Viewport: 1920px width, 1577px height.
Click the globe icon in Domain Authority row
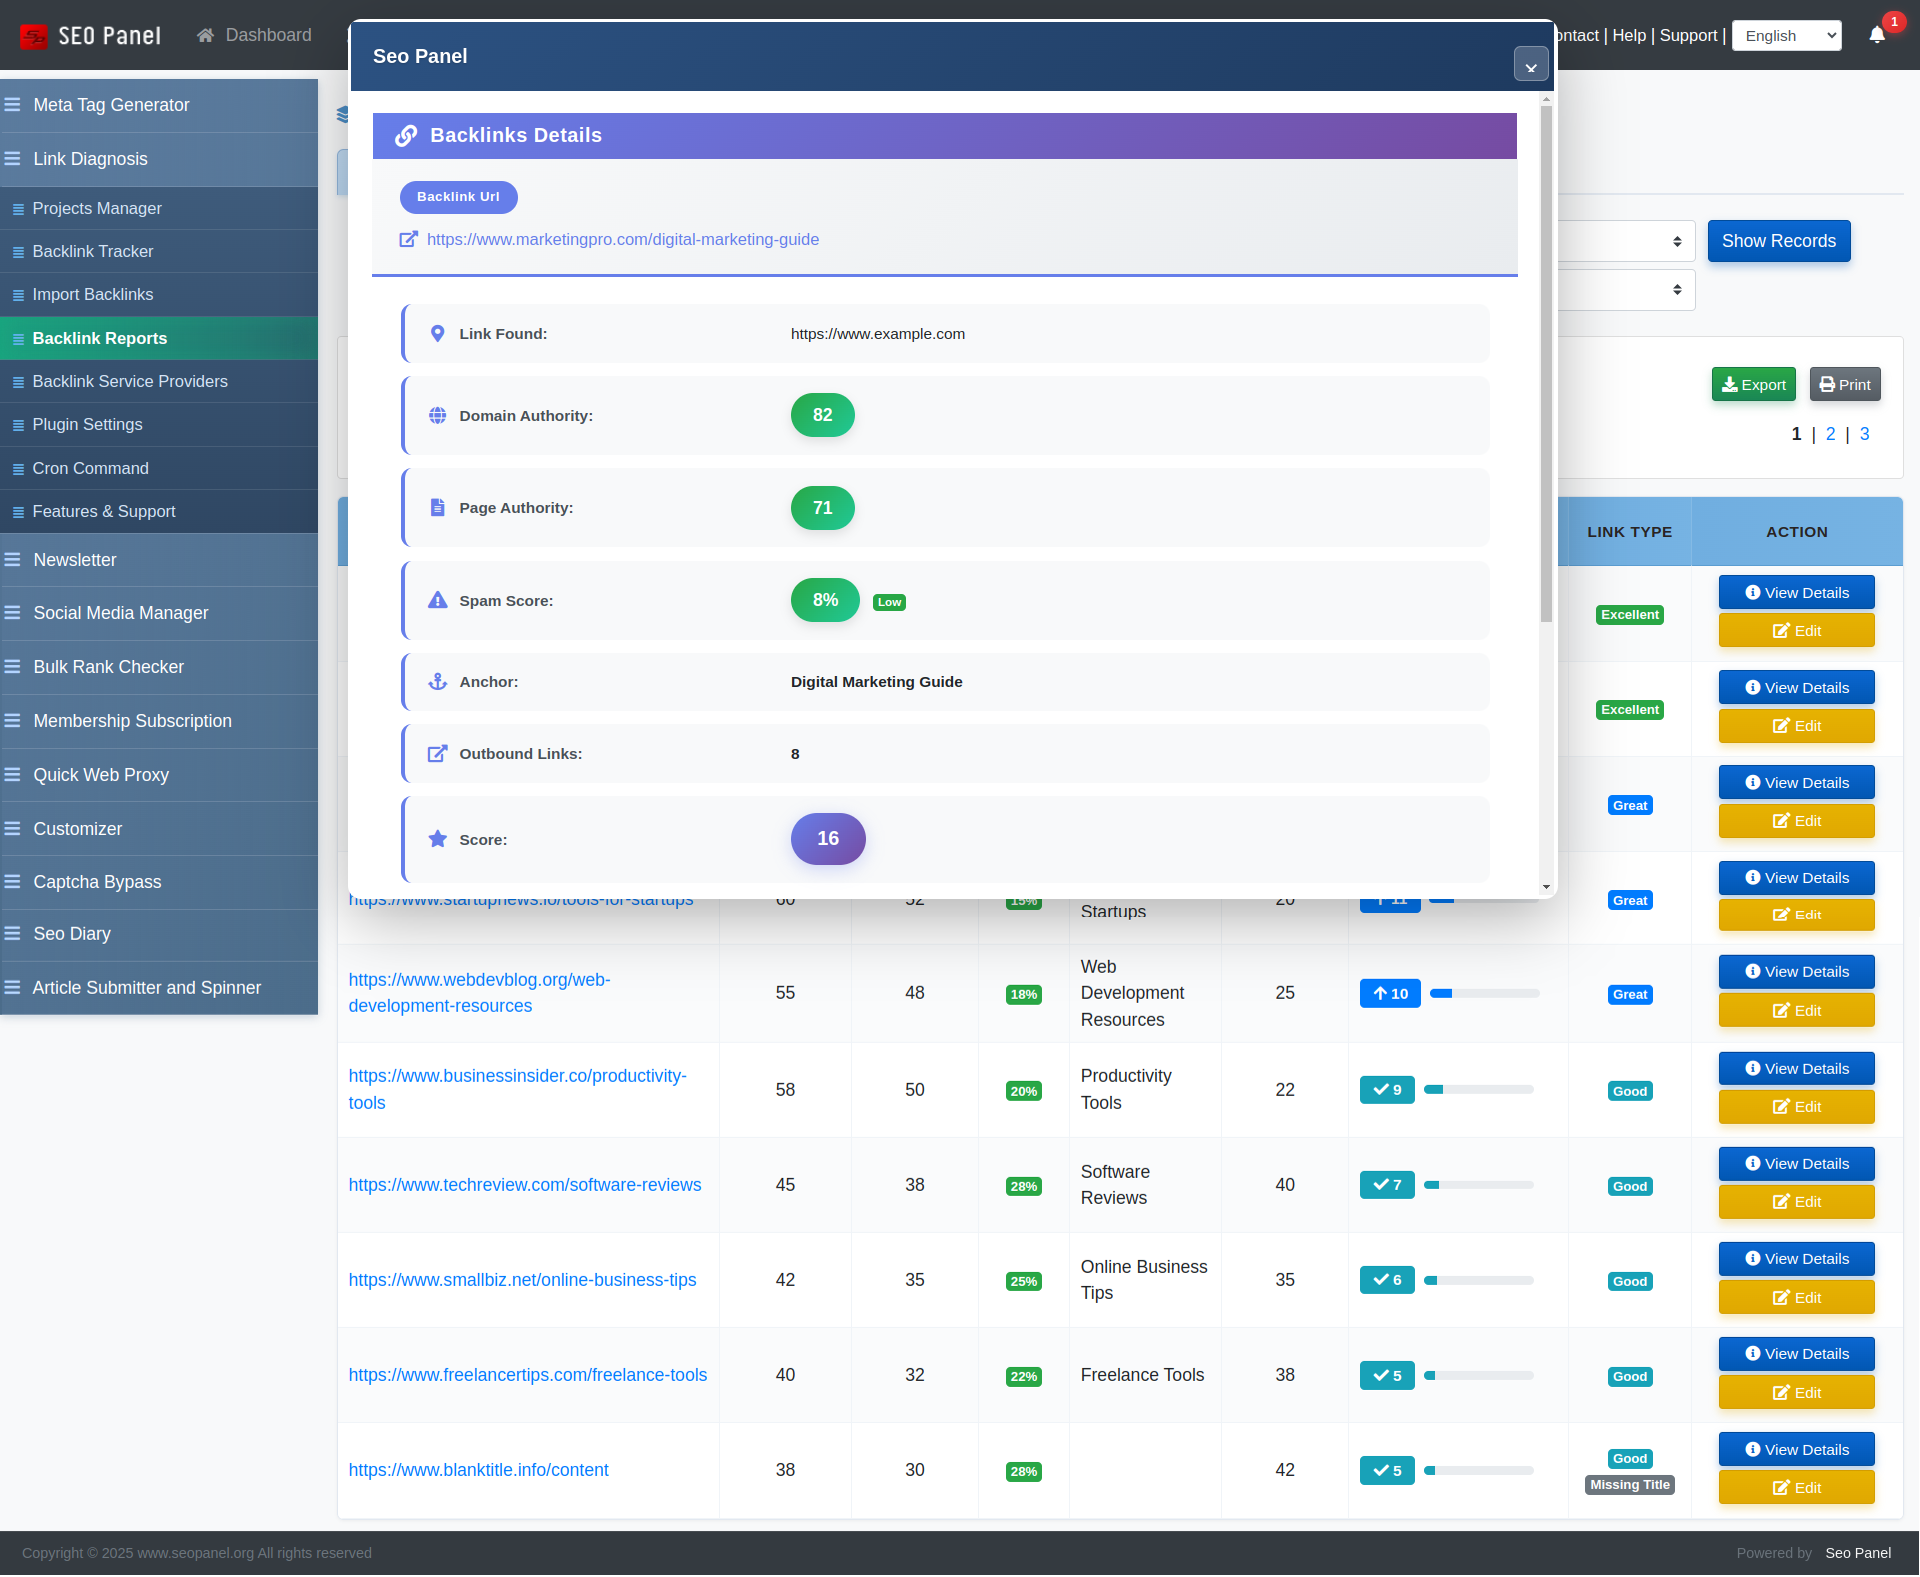click(x=437, y=415)
